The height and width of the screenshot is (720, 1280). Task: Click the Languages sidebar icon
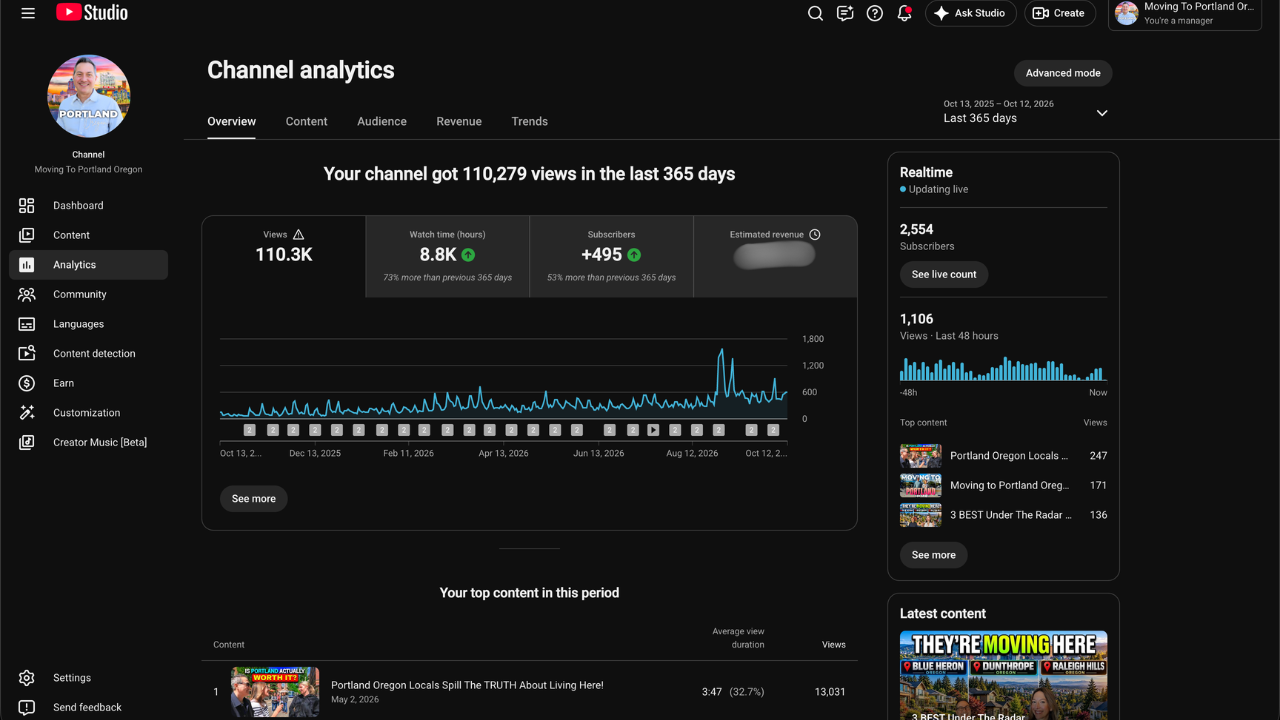coord(27,324)
